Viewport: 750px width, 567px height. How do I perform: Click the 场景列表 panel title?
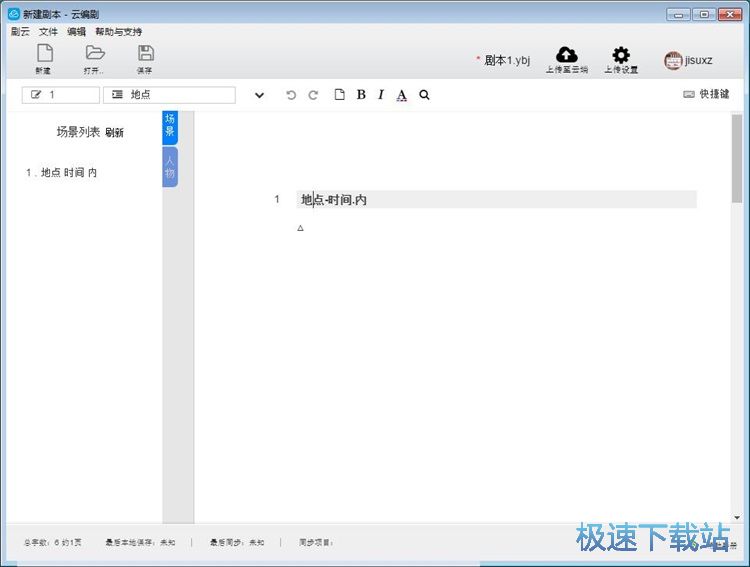pyautogui.click(x=78, y=132)
